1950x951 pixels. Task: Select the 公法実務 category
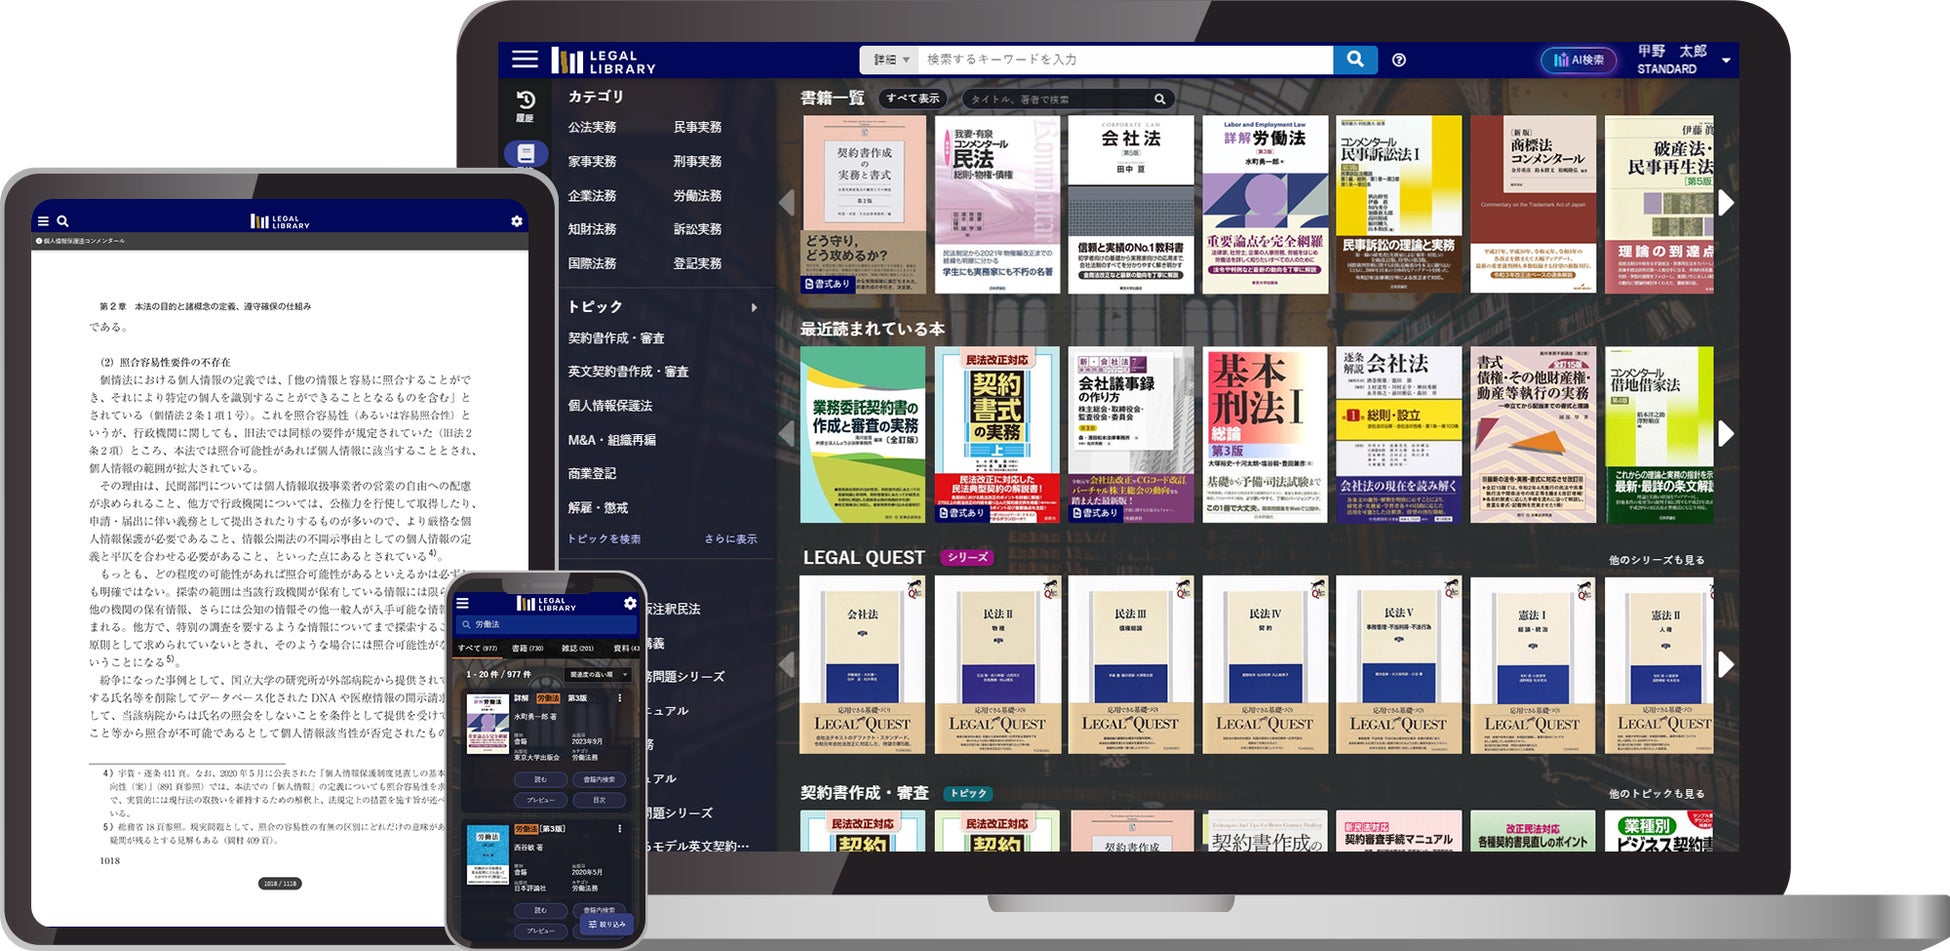tap(592, 128)
